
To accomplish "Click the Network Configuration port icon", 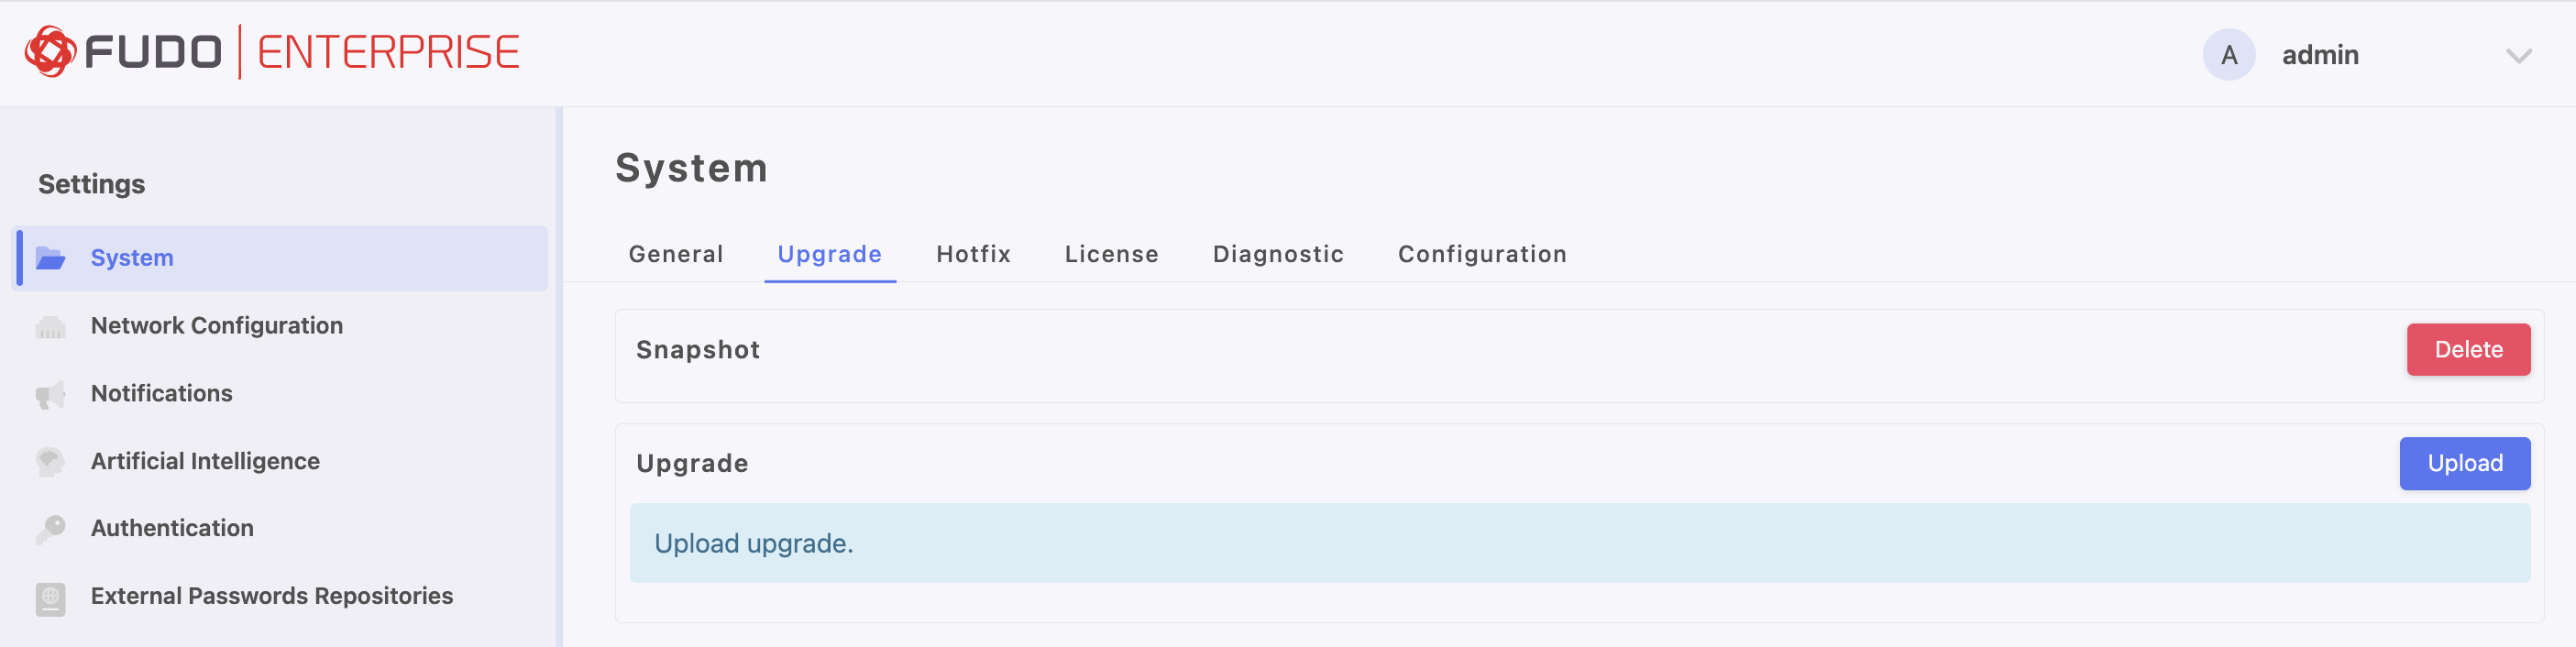I will pos(50,327).
